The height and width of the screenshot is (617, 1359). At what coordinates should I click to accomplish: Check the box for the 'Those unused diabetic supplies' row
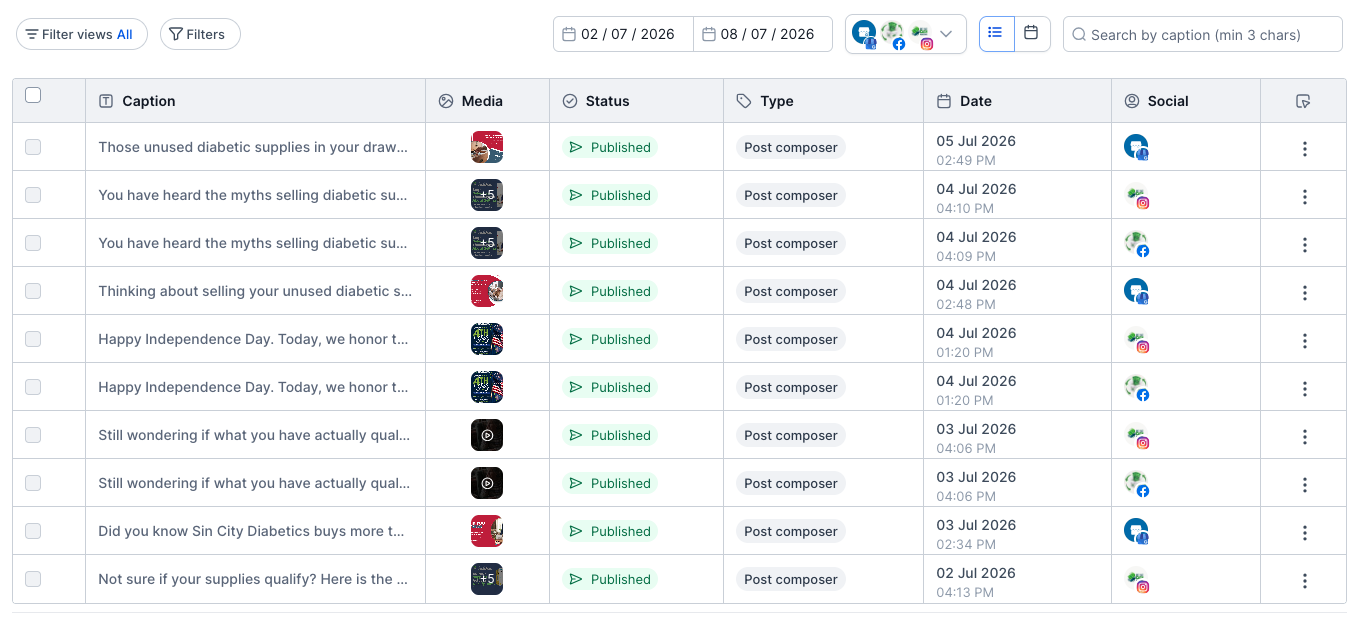[33, 147]
